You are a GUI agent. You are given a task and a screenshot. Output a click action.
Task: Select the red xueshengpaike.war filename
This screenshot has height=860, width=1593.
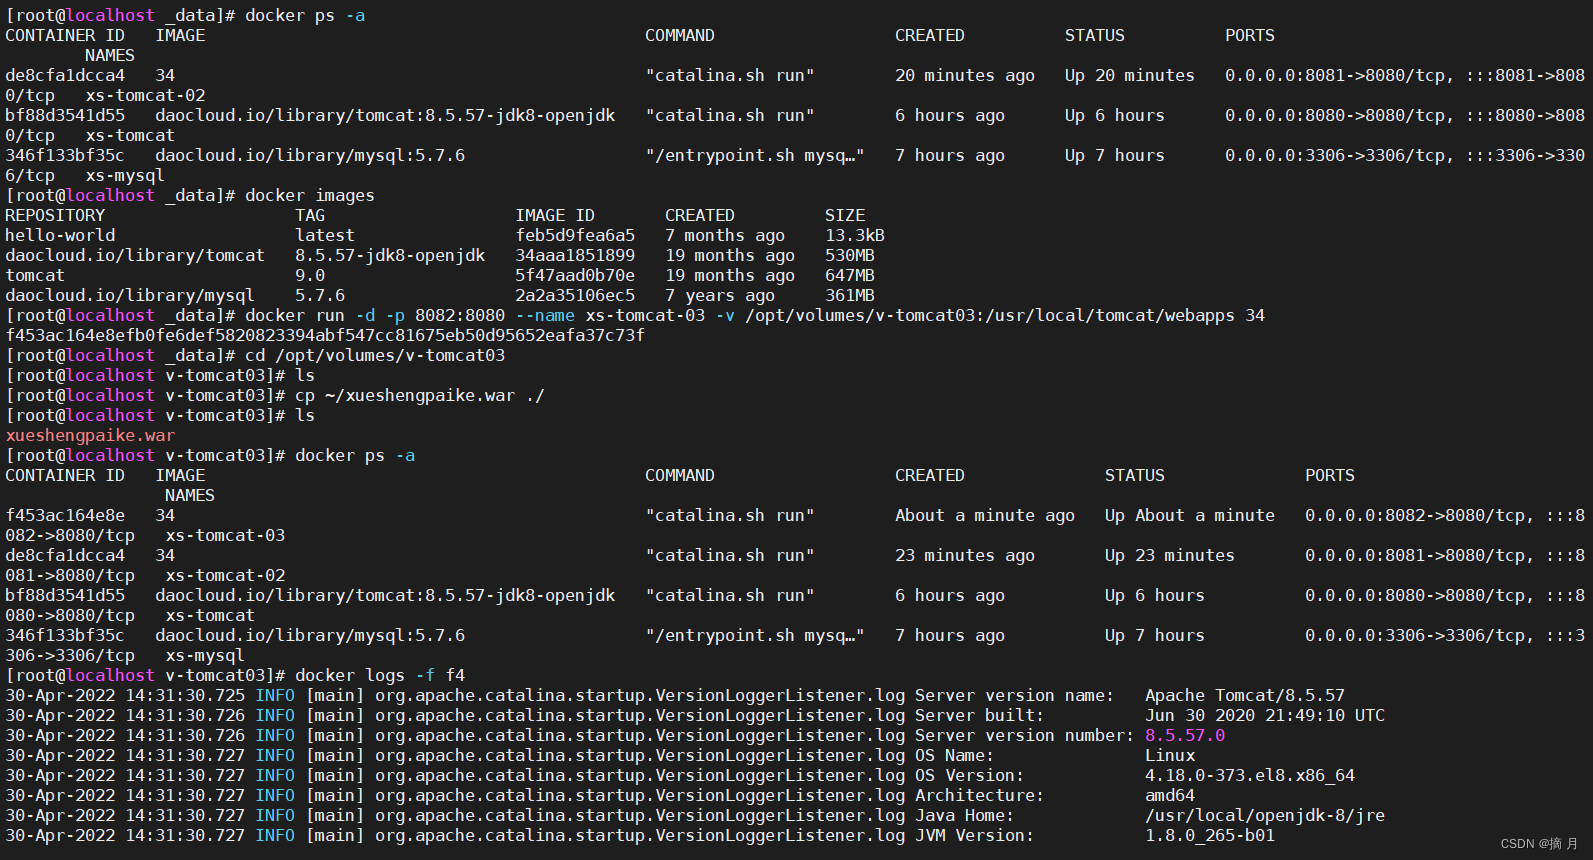point(90,435)
